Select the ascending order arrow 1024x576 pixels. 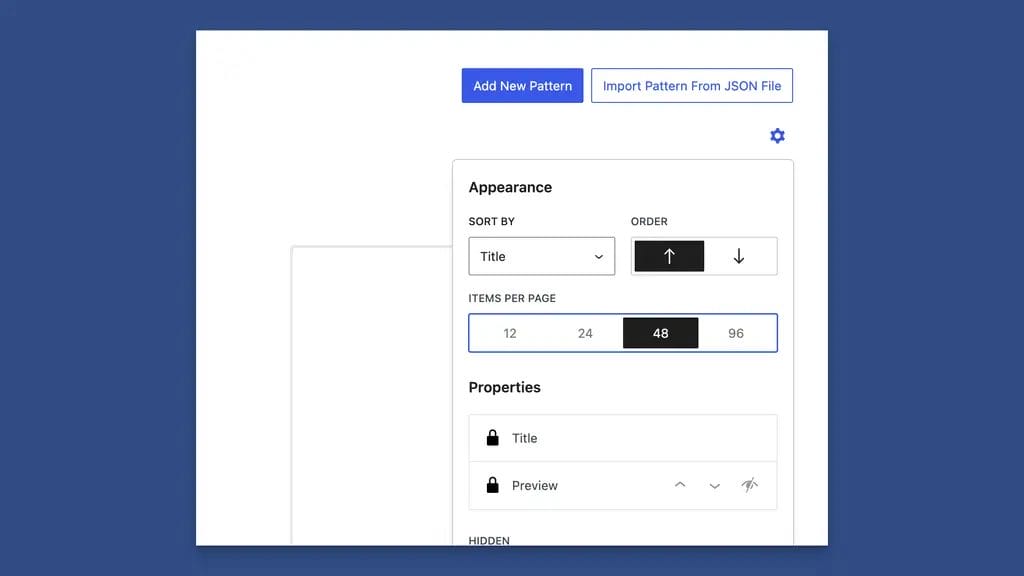[668, 256]
